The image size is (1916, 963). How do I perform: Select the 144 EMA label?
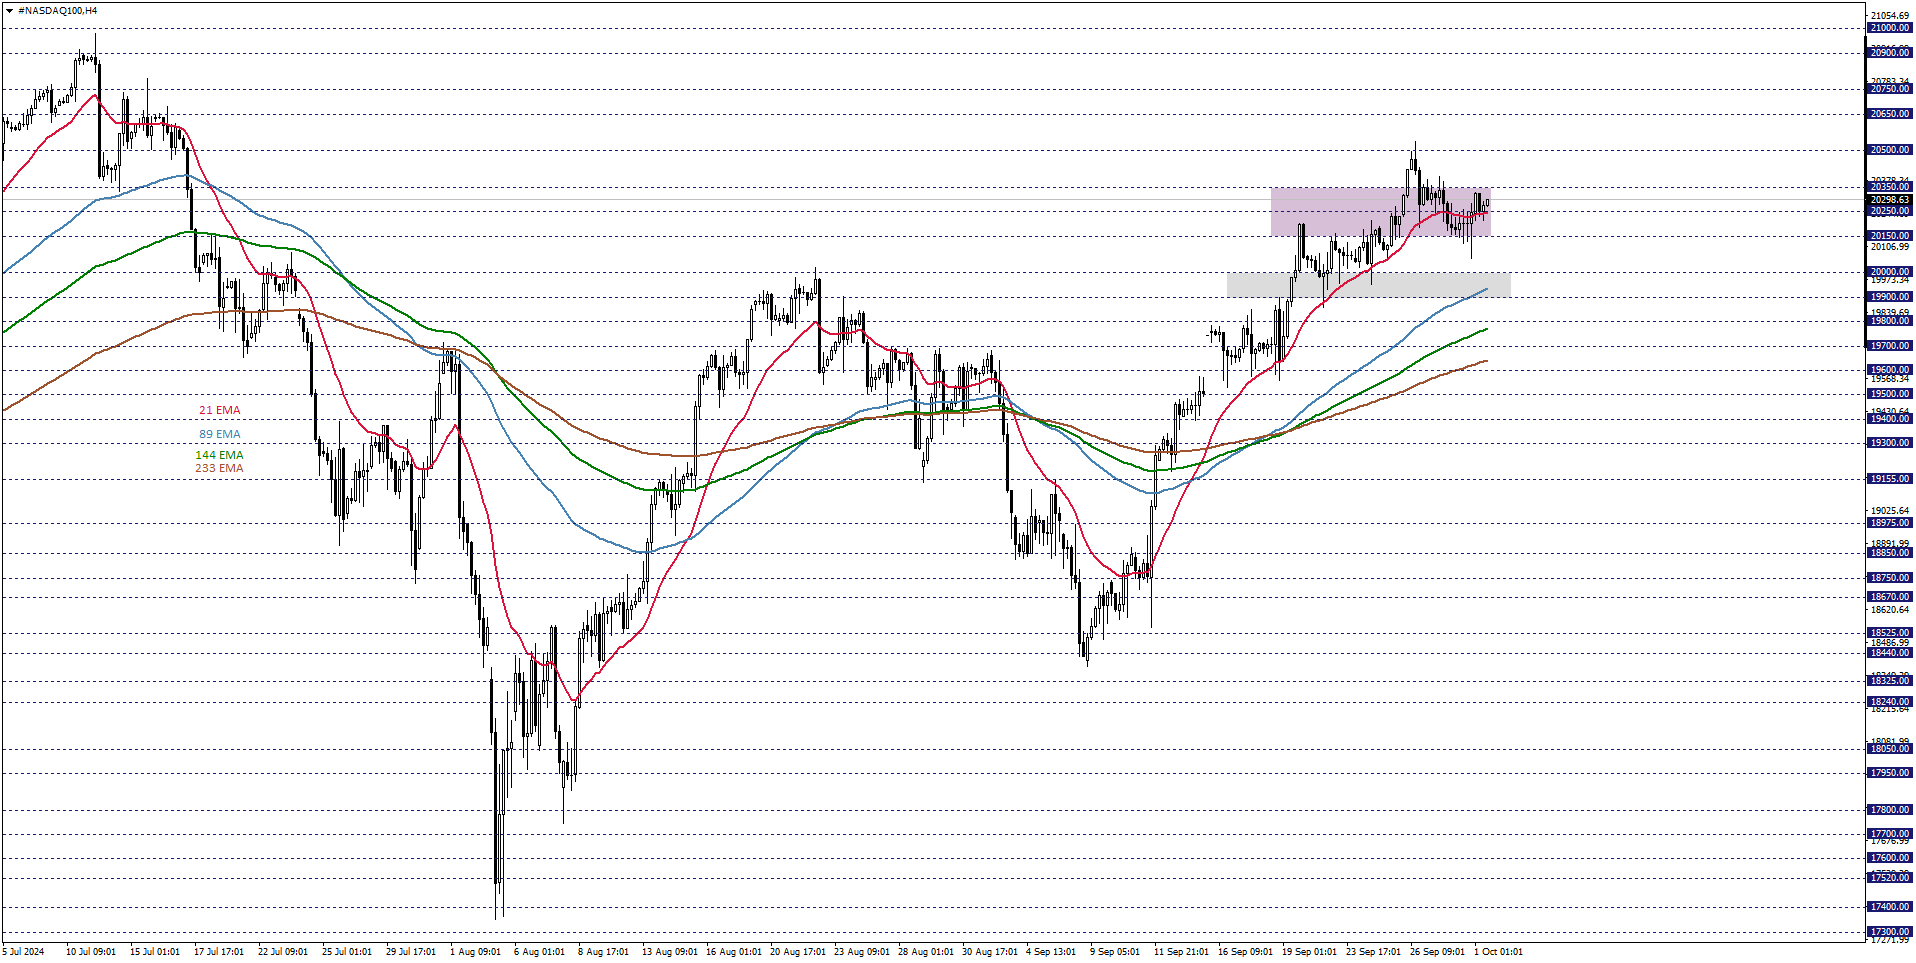pyautogui.click(x=219, y=456)
